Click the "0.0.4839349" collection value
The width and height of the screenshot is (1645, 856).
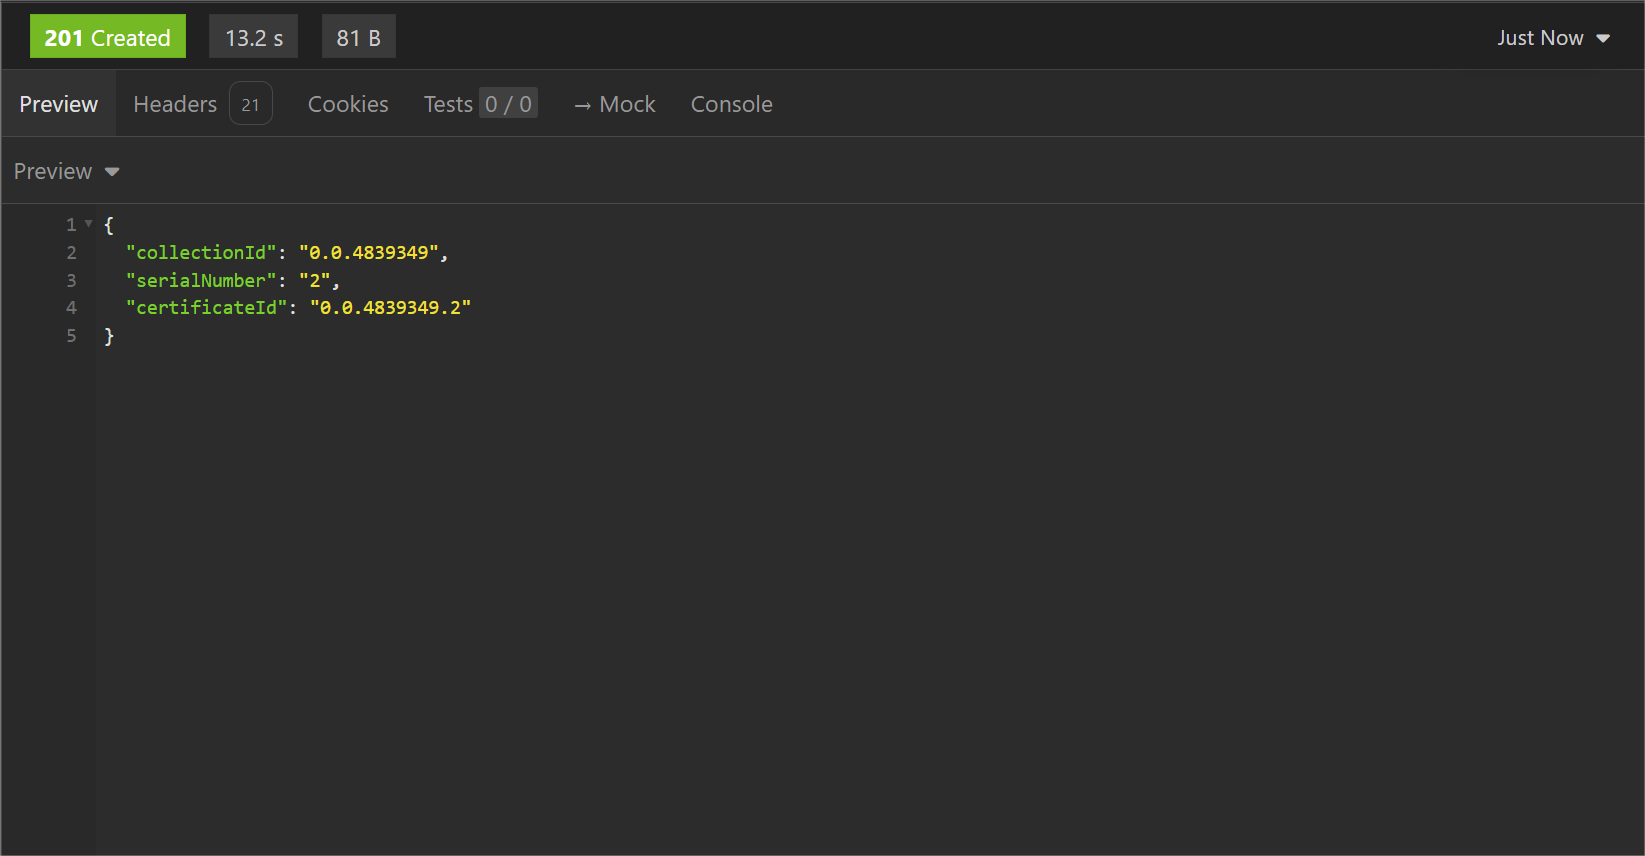369,252
